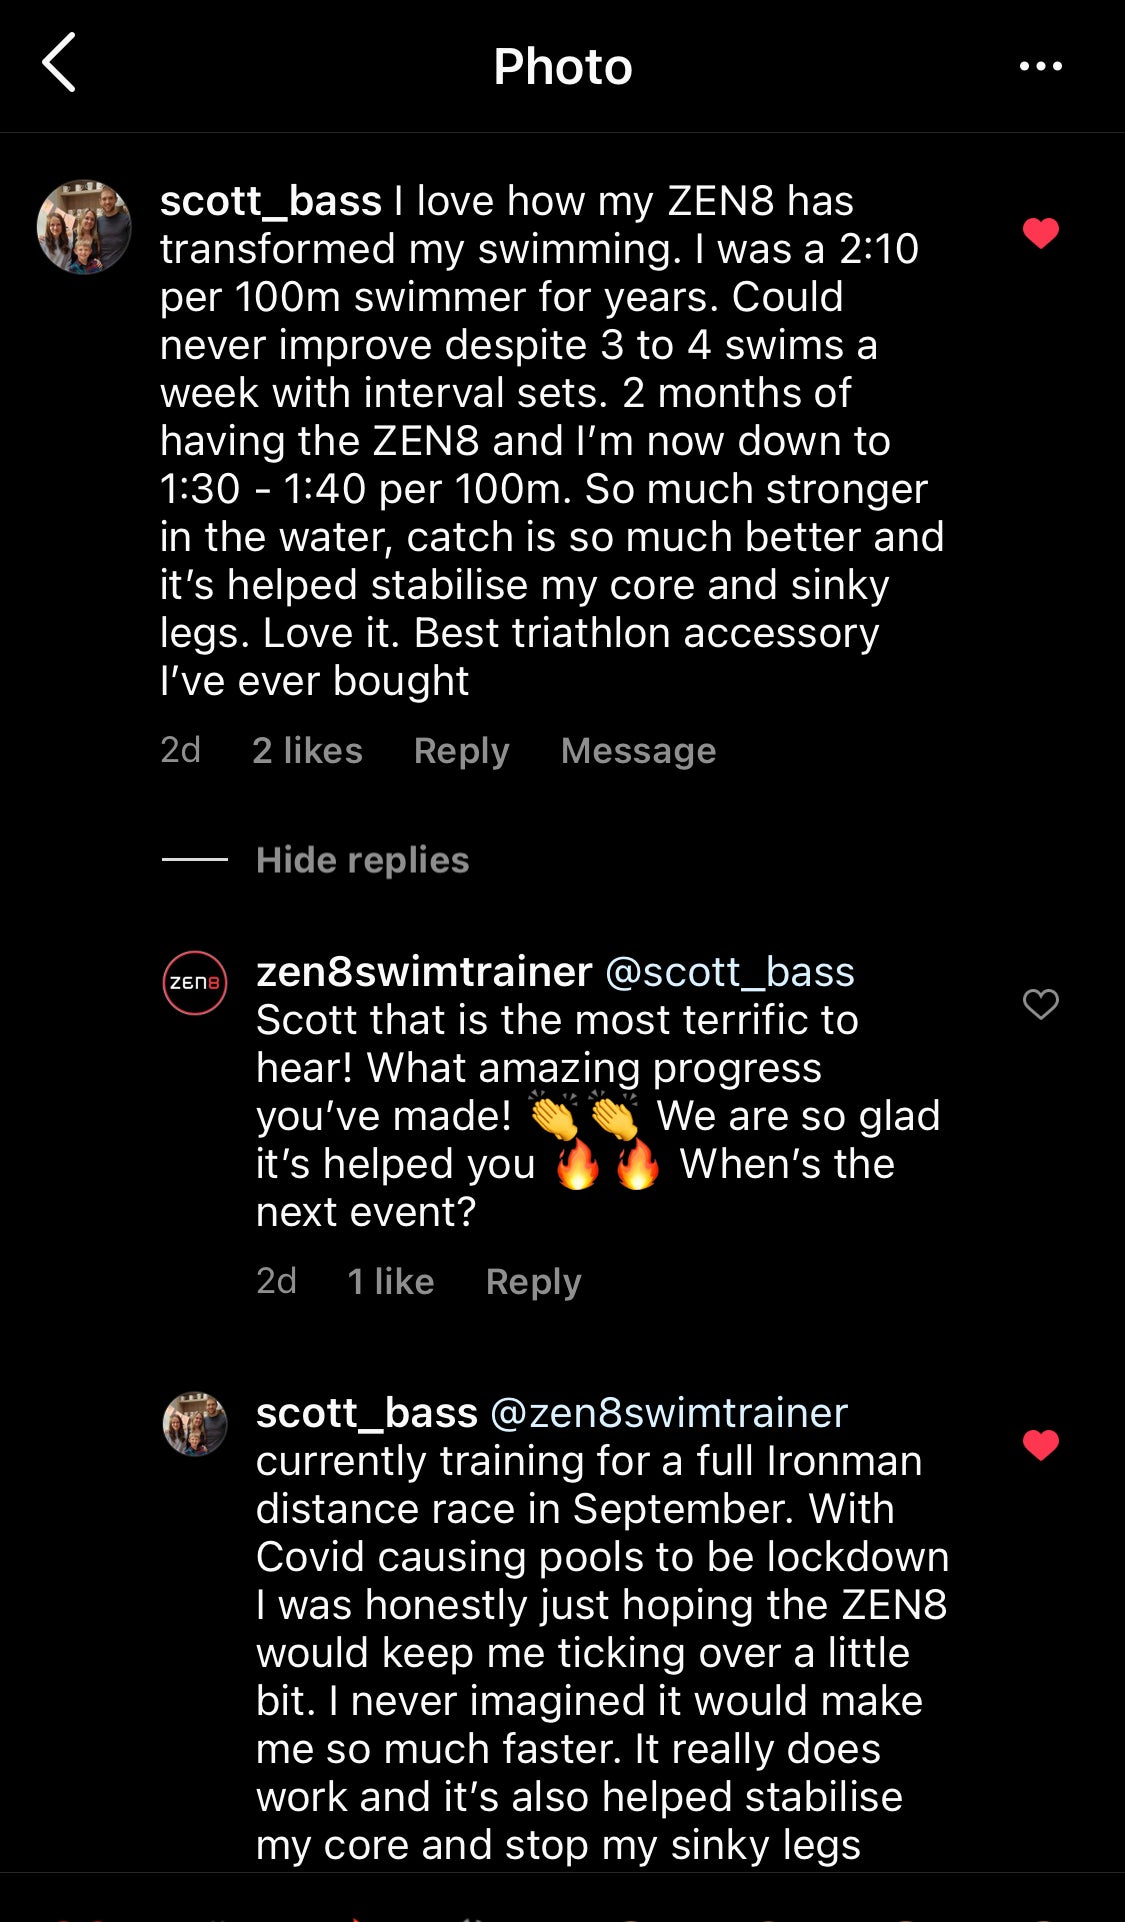
Task: Unlike scott_bass's Ironman training reply
Action: click(x=1040, y=1445)
